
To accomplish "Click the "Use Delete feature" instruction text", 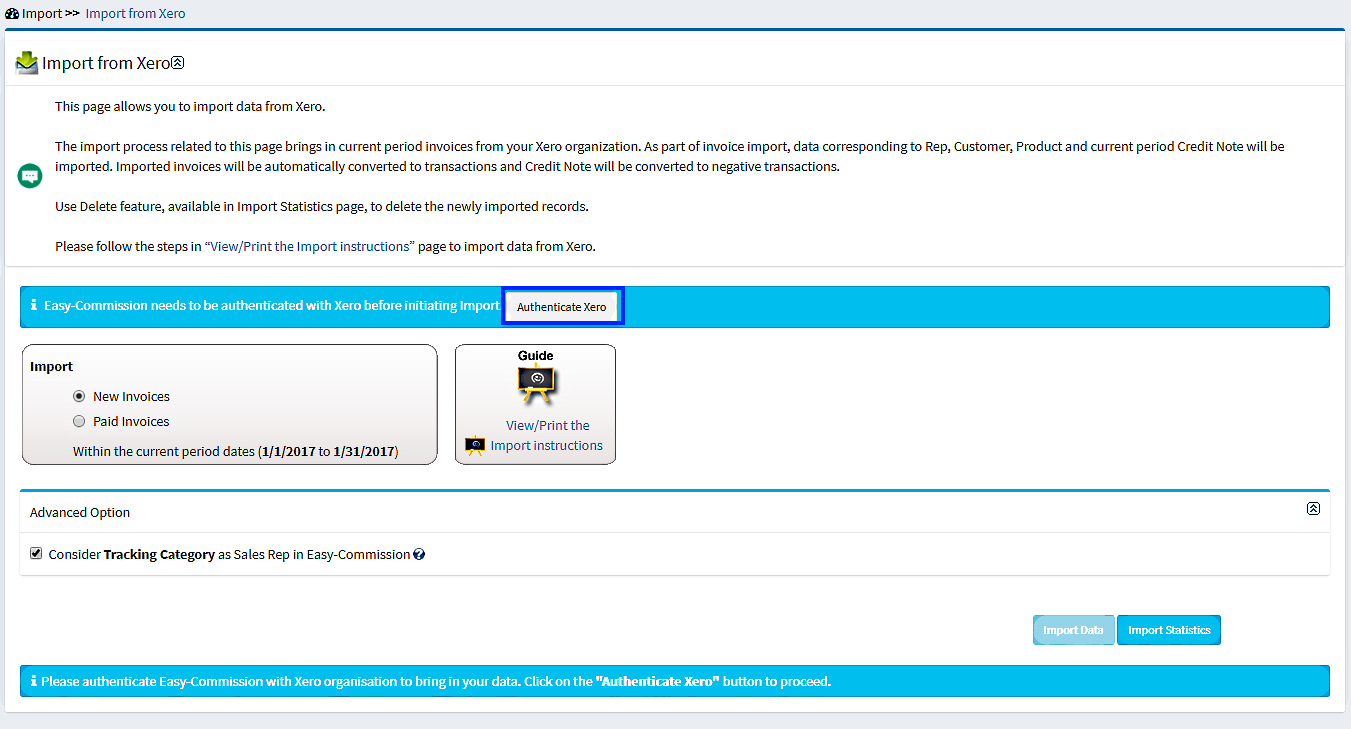I will click(321, 206).
